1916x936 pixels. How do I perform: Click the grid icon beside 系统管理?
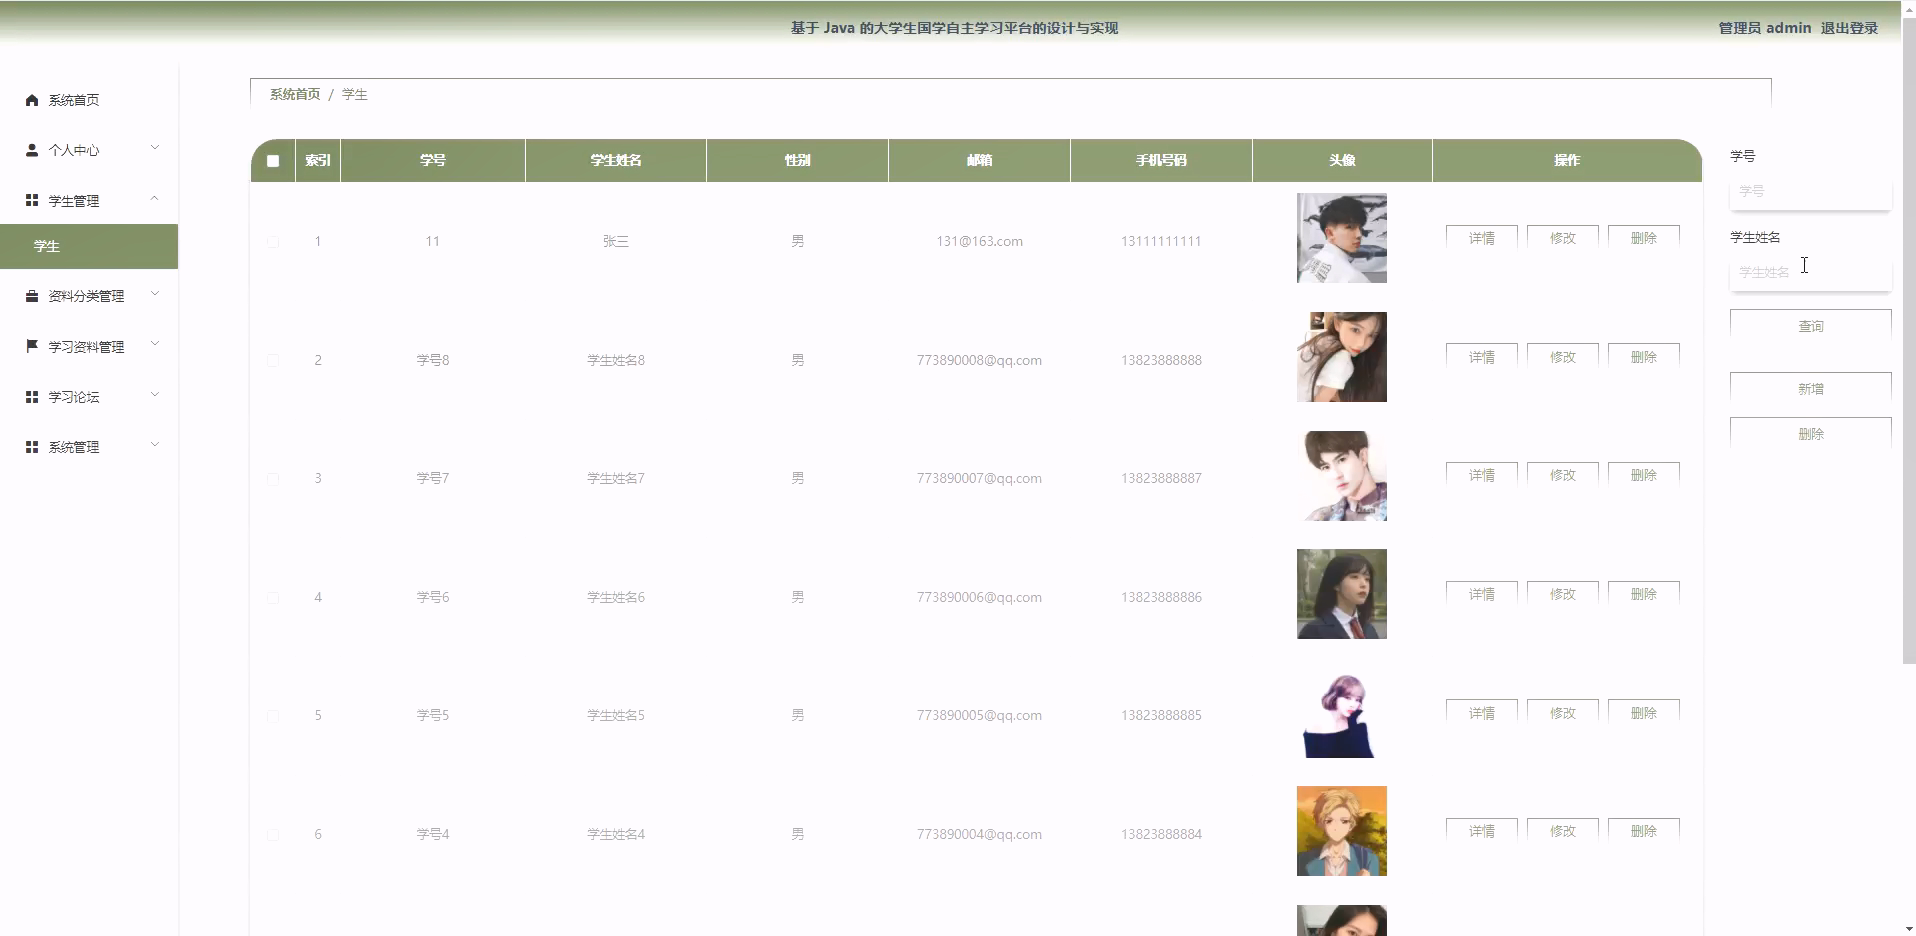(x=32, y=447)
